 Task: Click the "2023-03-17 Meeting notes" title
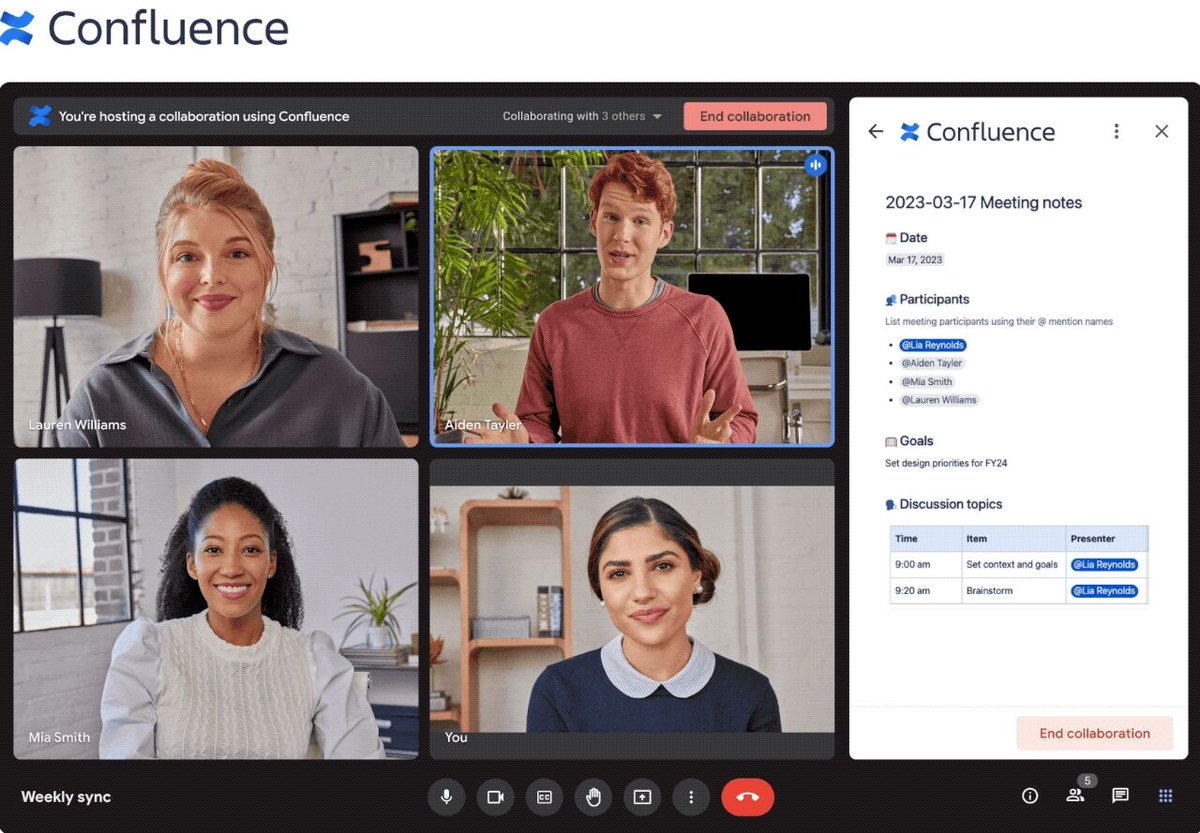tap(983, 202)
